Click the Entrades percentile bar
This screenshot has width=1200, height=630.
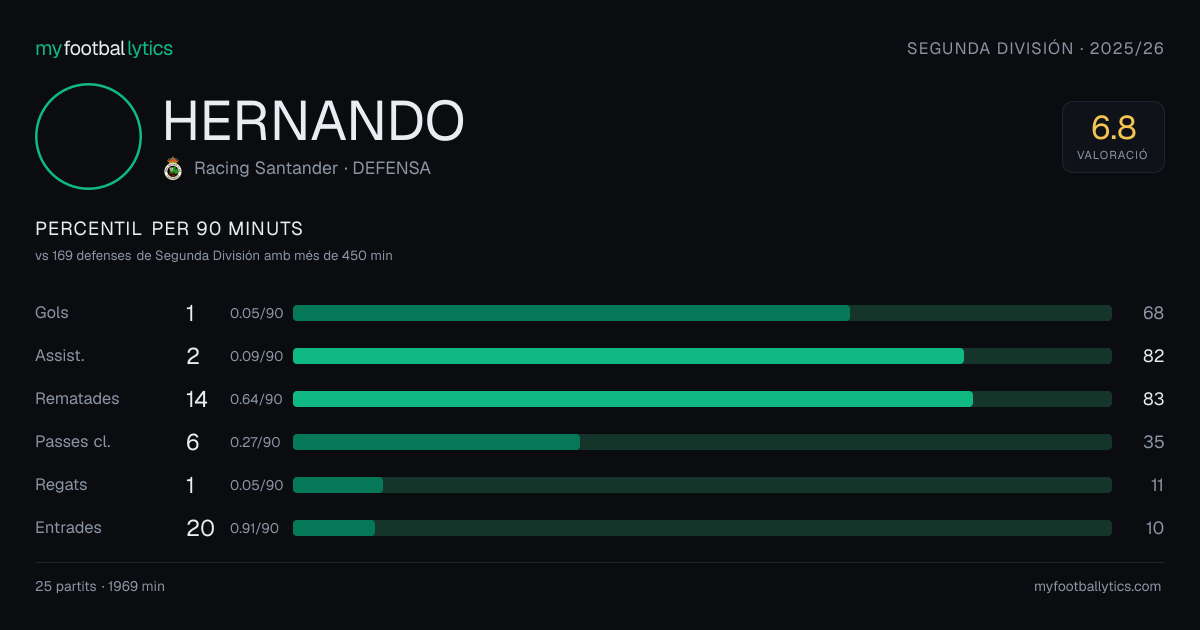702,528
